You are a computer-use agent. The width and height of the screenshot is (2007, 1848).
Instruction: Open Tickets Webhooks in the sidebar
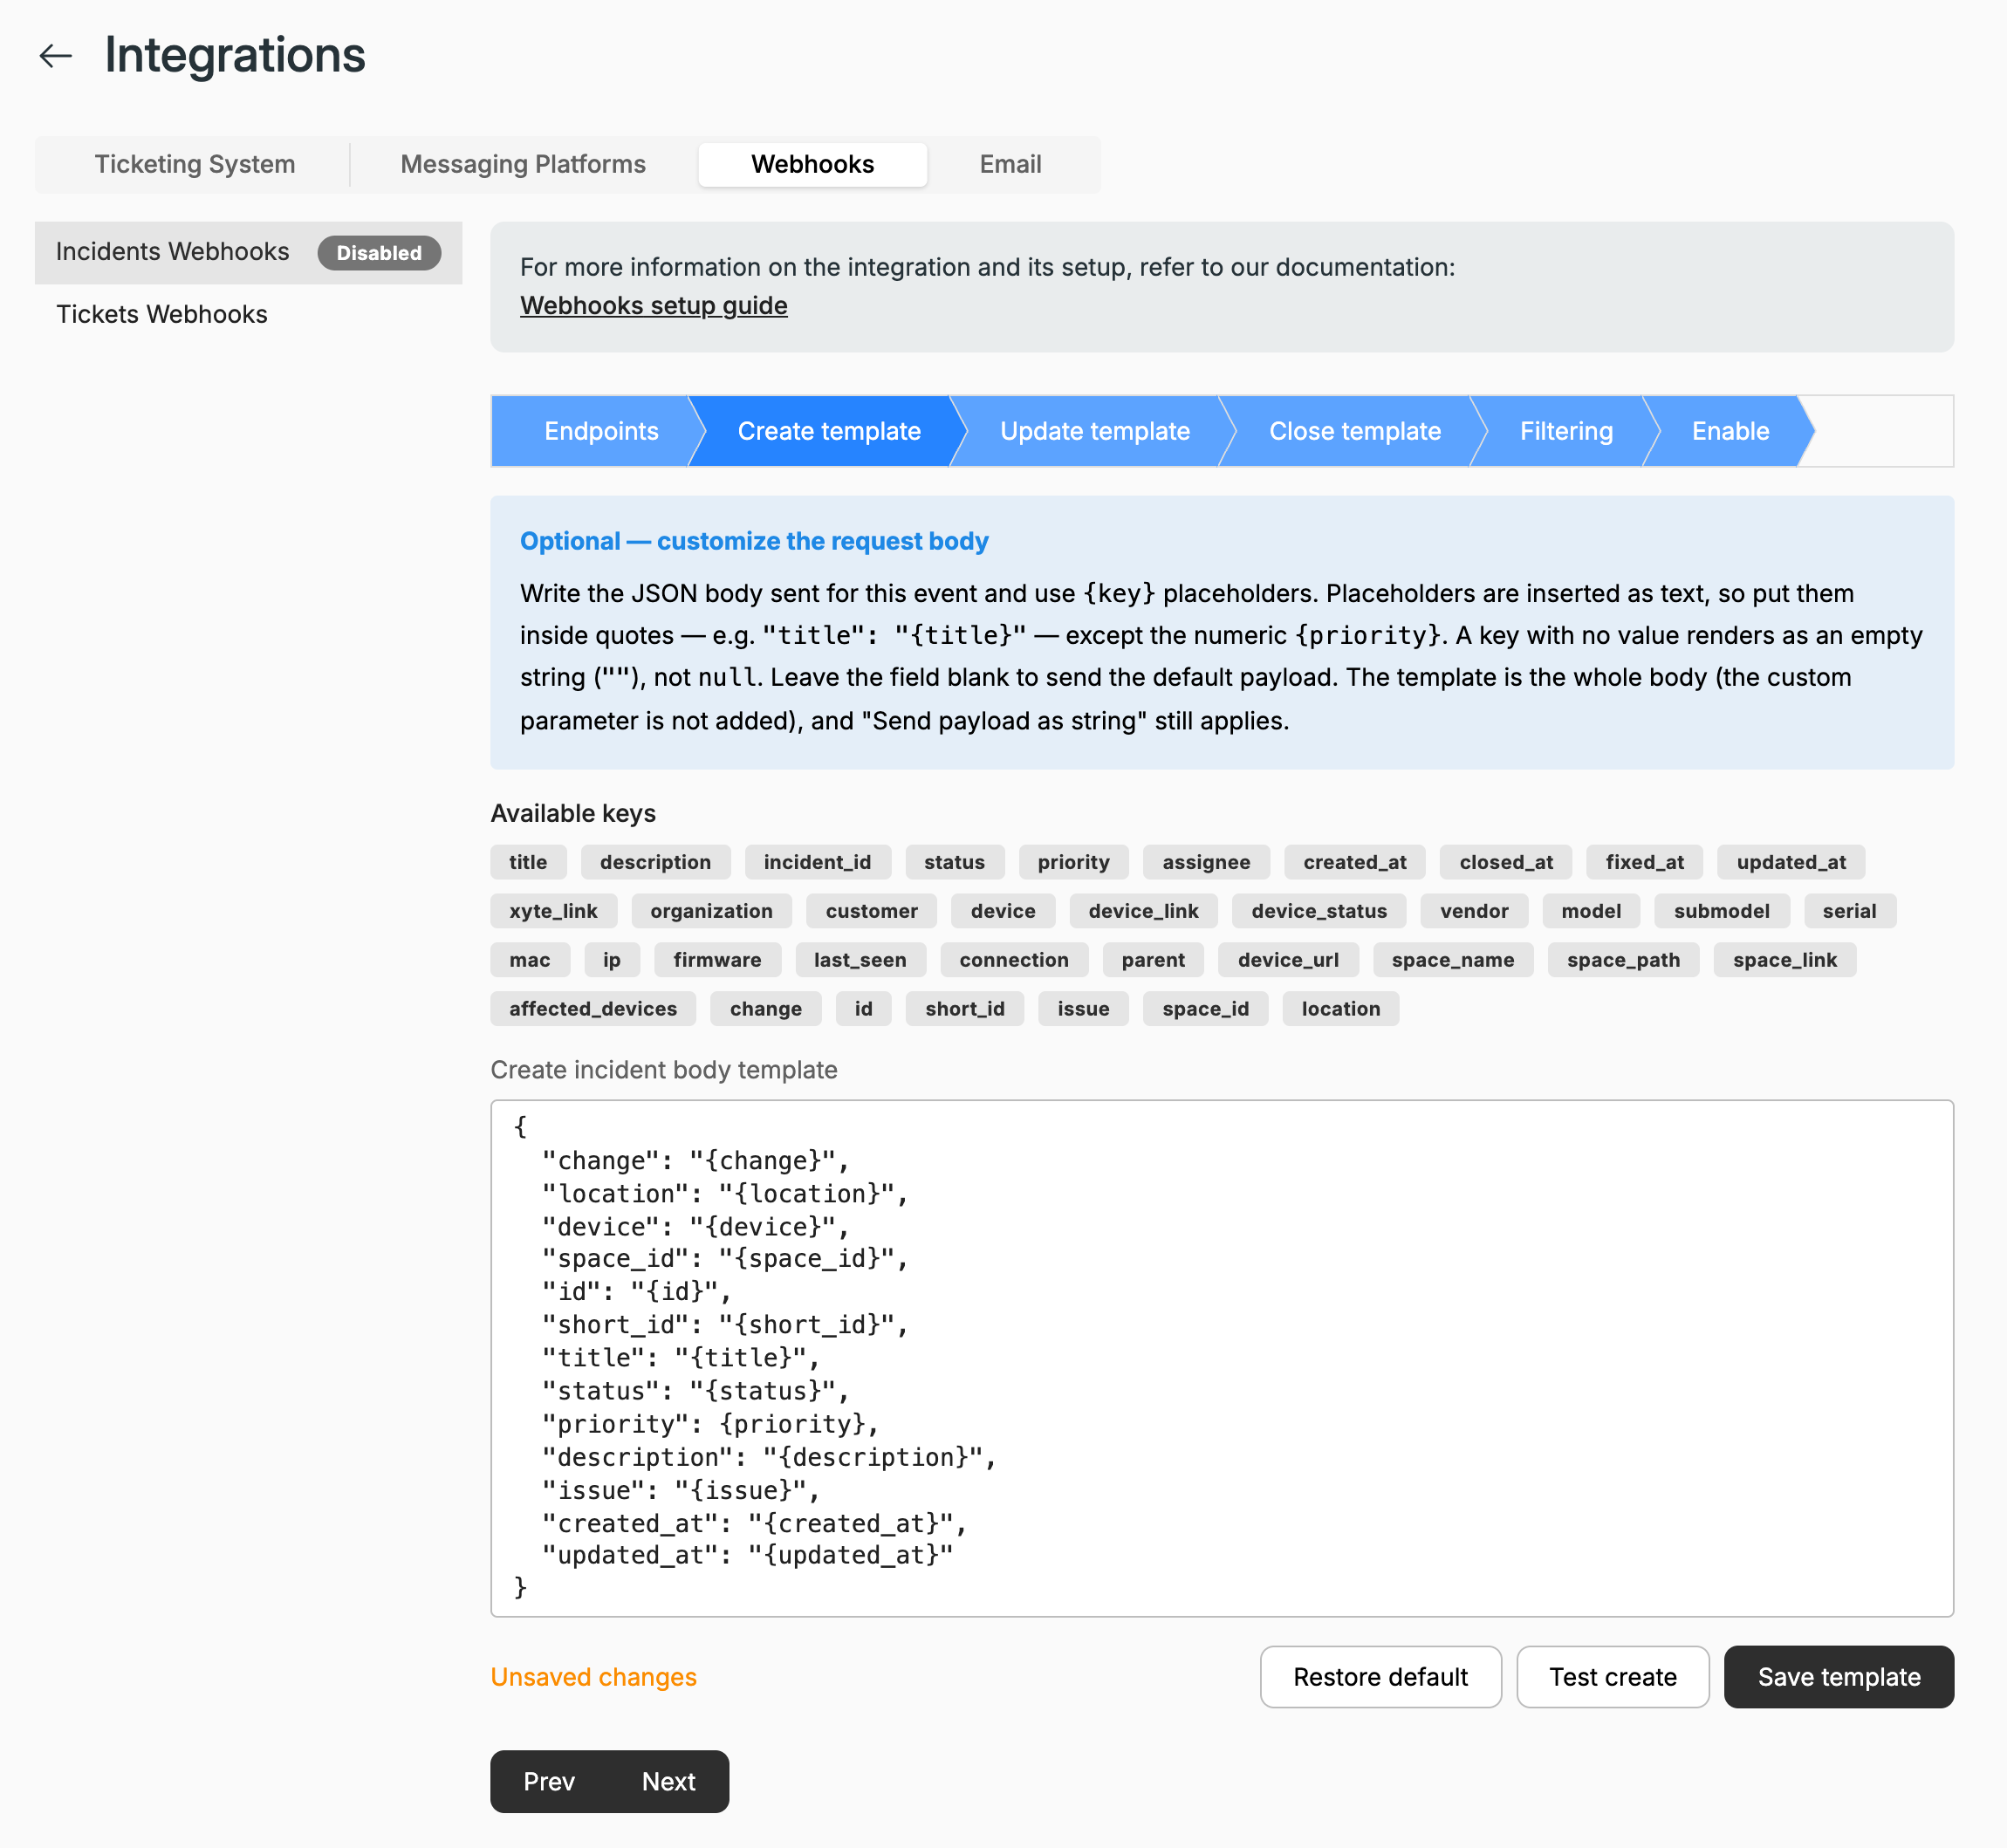click(x=248, y=315)
